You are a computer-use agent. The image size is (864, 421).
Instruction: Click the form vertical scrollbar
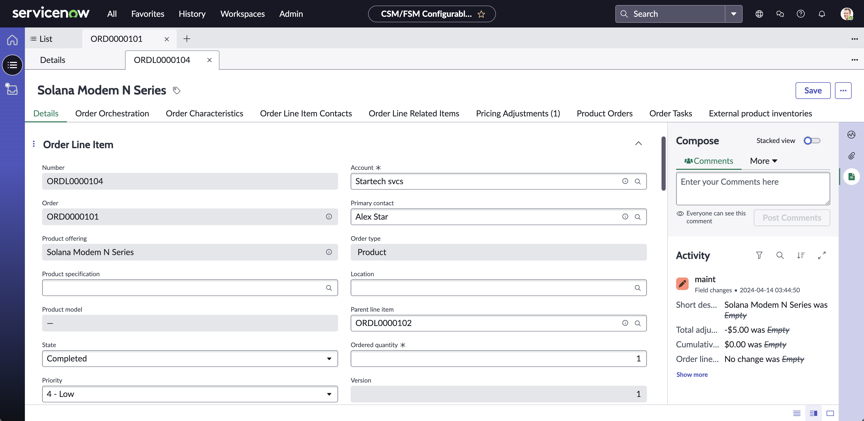[663, 164]
